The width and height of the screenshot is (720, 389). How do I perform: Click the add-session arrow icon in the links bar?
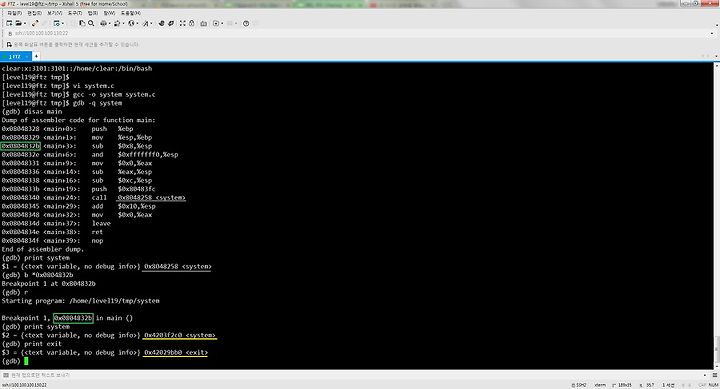coord(9,45)
